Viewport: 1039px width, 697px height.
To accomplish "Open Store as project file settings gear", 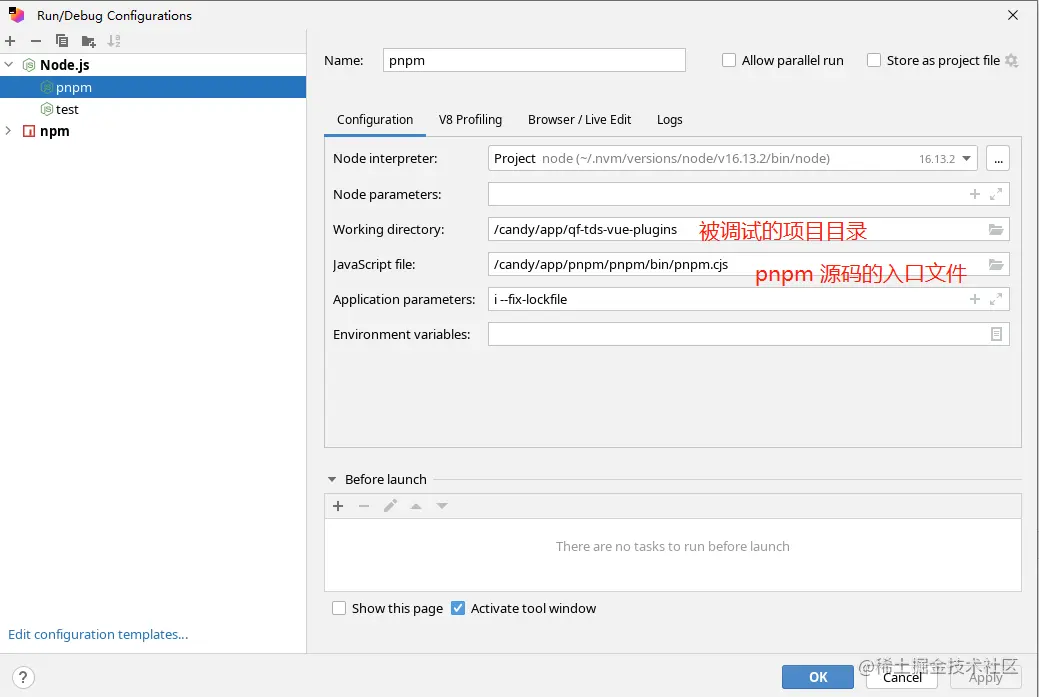I will [1011, 60].
